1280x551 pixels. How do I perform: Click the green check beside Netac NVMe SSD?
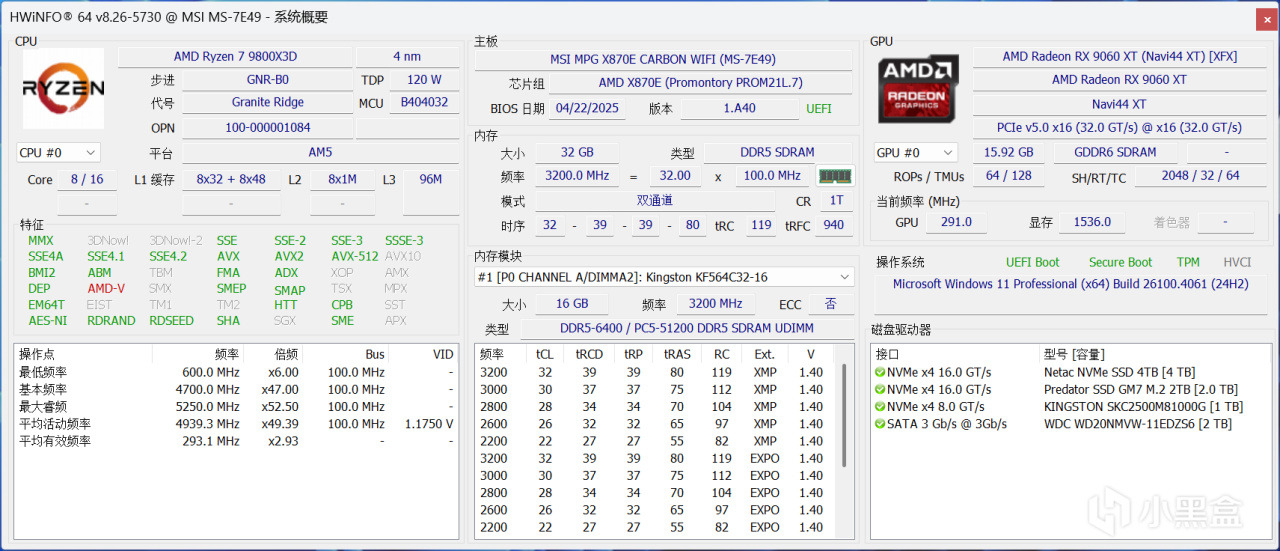pyautogui.click(x=880, y=372)
